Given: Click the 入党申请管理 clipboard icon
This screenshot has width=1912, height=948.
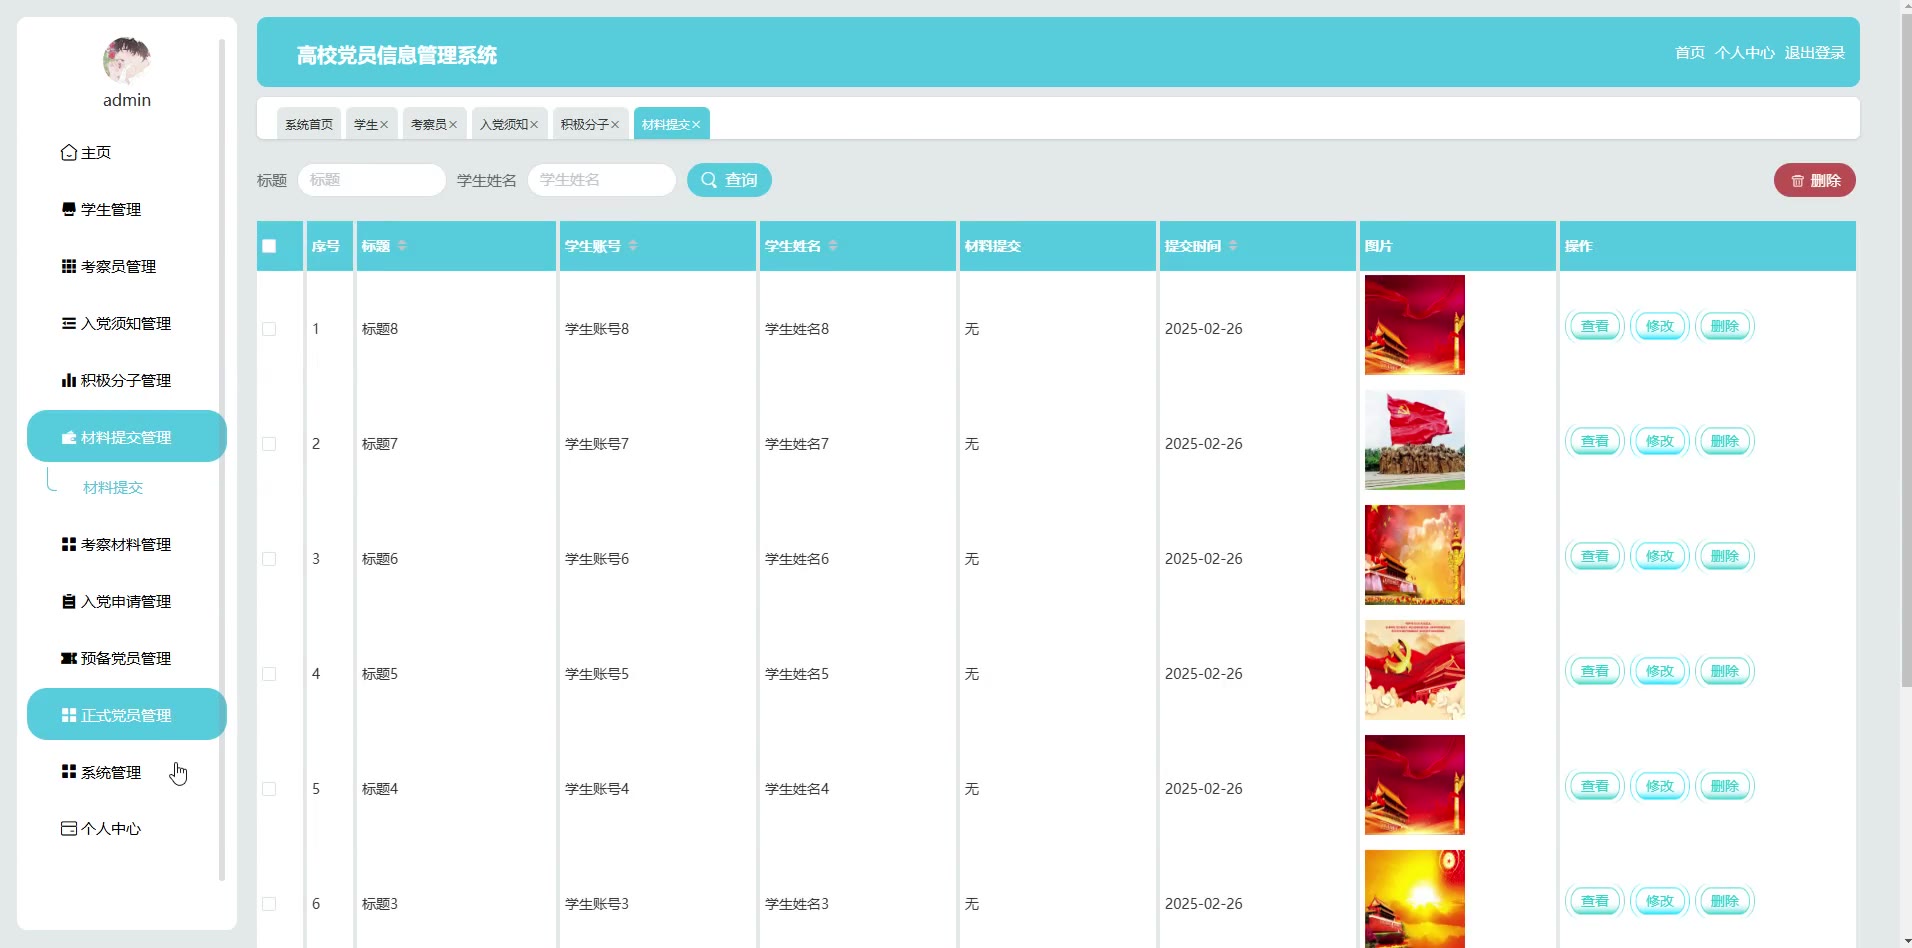Looking at the screenshot, I should coord(69,602).
